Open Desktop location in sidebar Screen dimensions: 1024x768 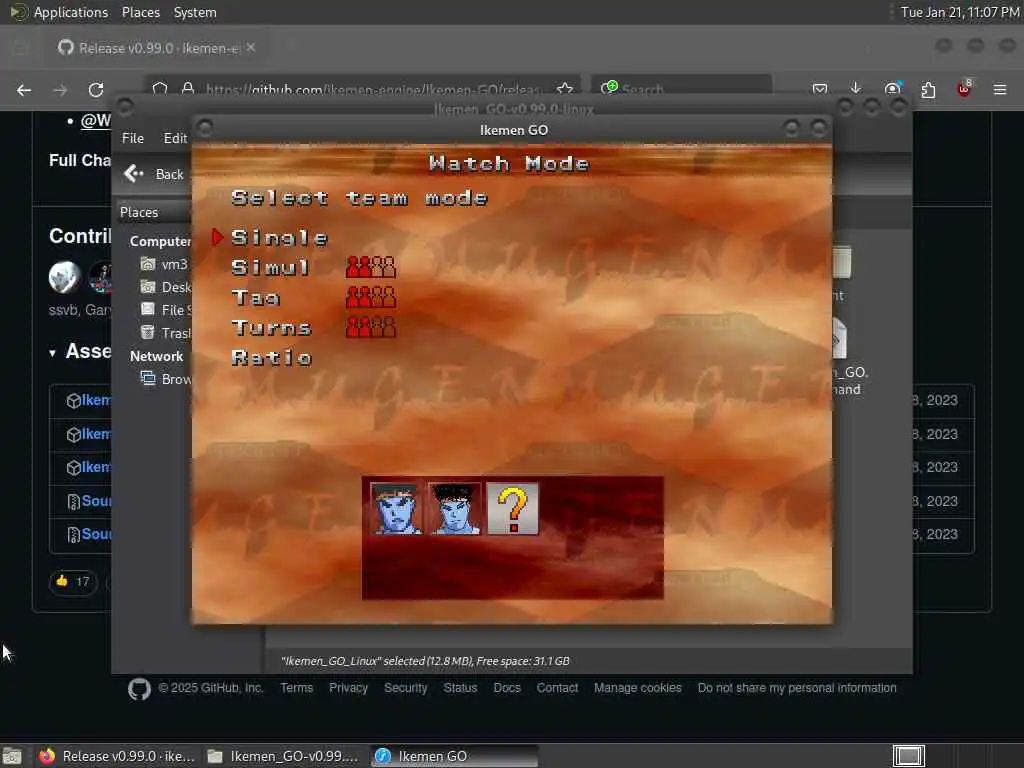pyautogui.click(x=166, y=287)
